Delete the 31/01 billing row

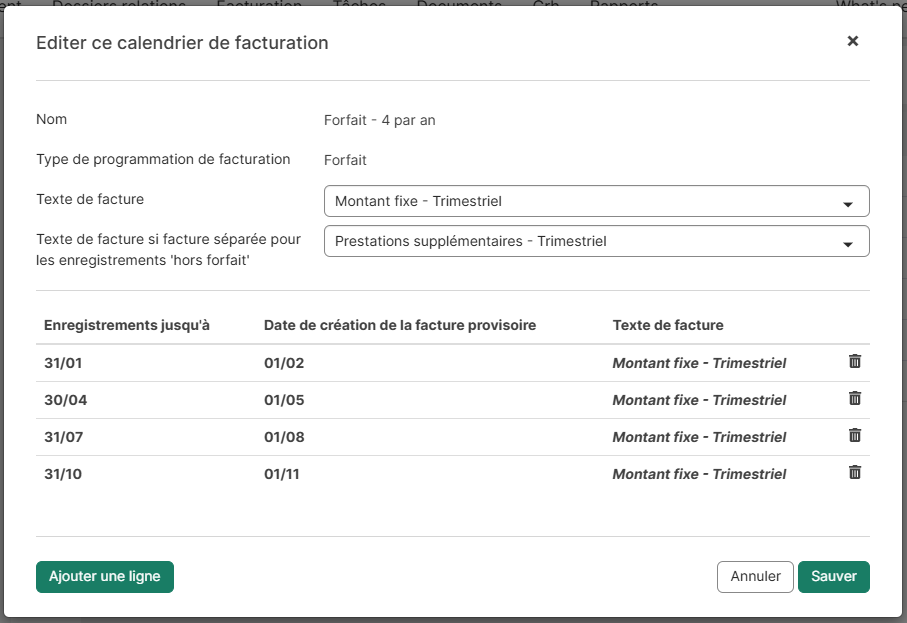point(854,362)
